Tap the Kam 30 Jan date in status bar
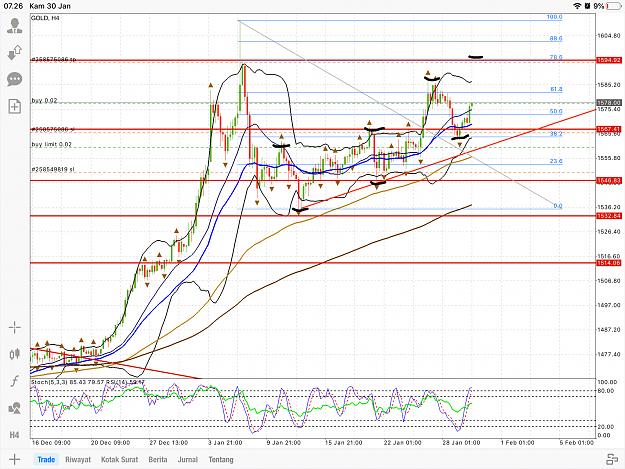The width and height of the screenshot is (625, 469). 50,6
